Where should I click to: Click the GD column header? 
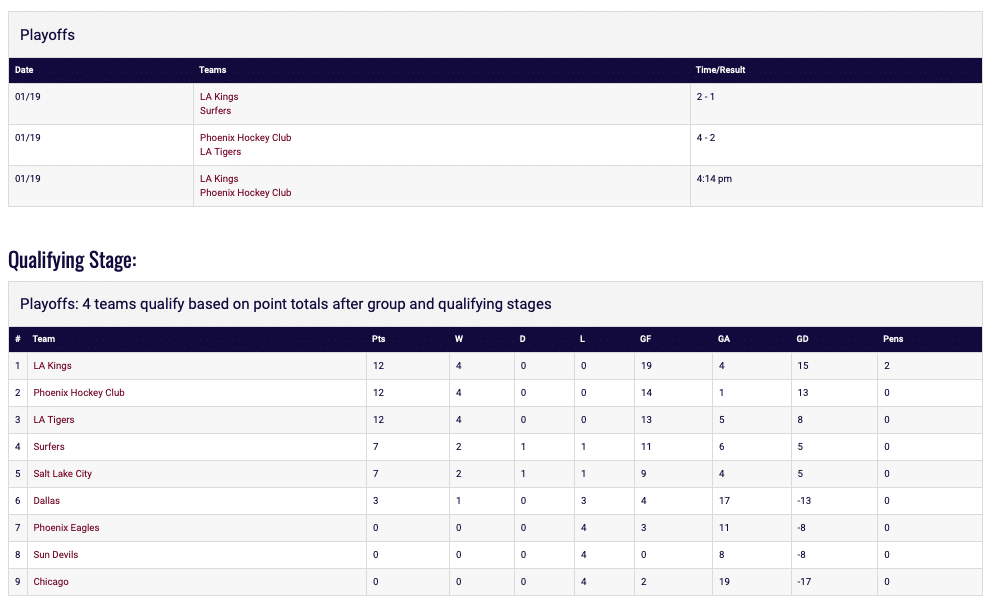pos(802,339)
